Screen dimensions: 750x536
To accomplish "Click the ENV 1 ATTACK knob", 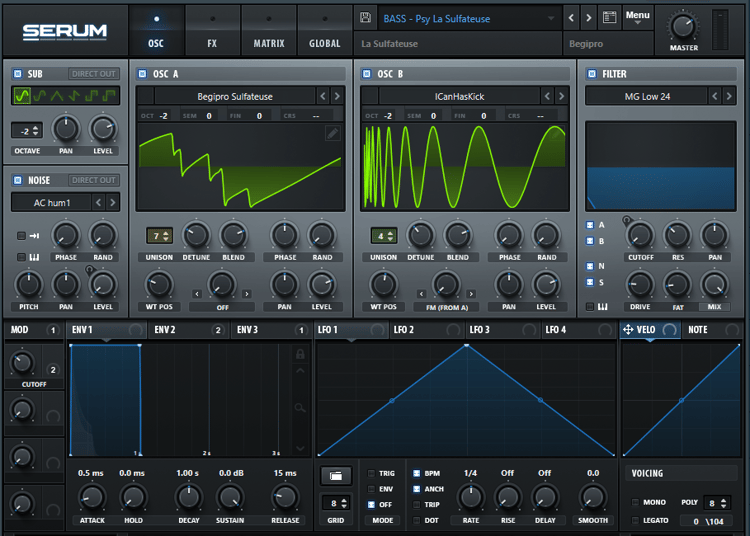I will 92,497.
